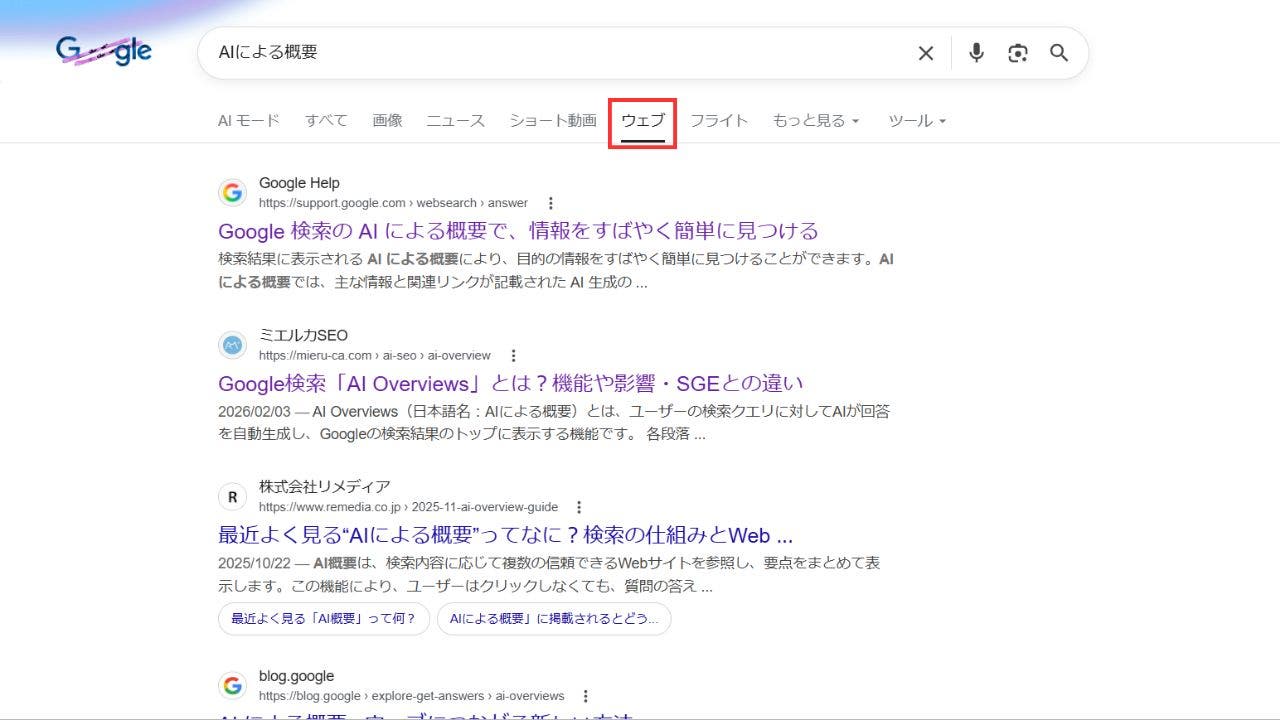
Task: Clear the search query with the X icon
Action: coord(925,53)
